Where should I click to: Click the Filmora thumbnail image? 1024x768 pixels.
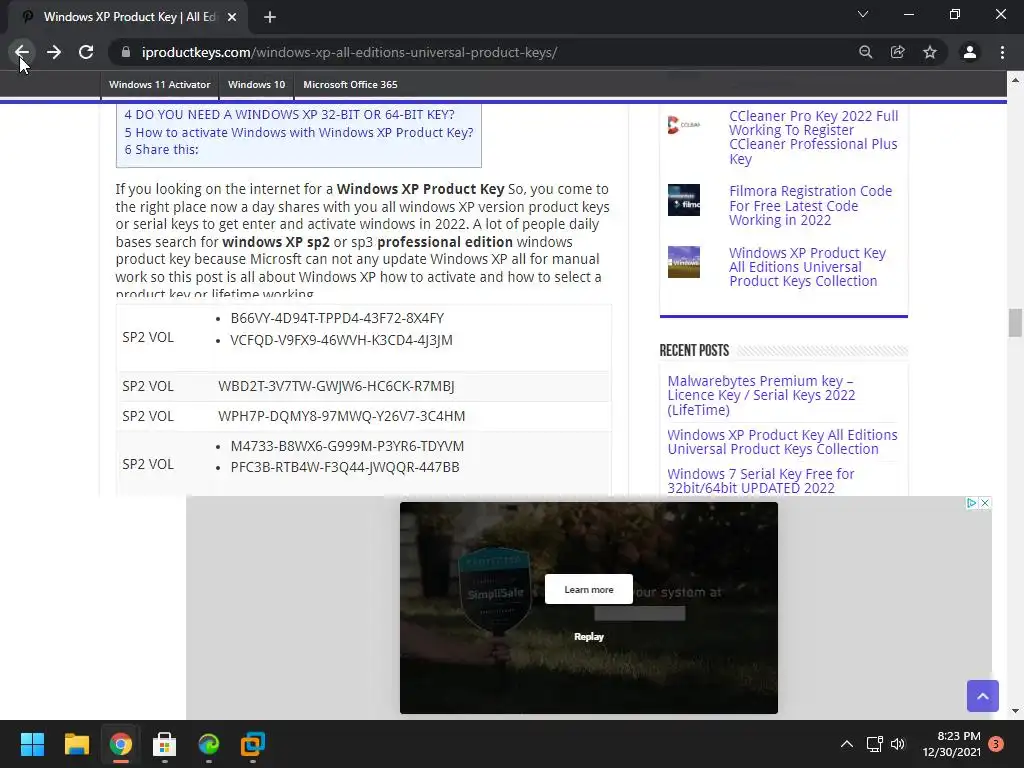684,200
